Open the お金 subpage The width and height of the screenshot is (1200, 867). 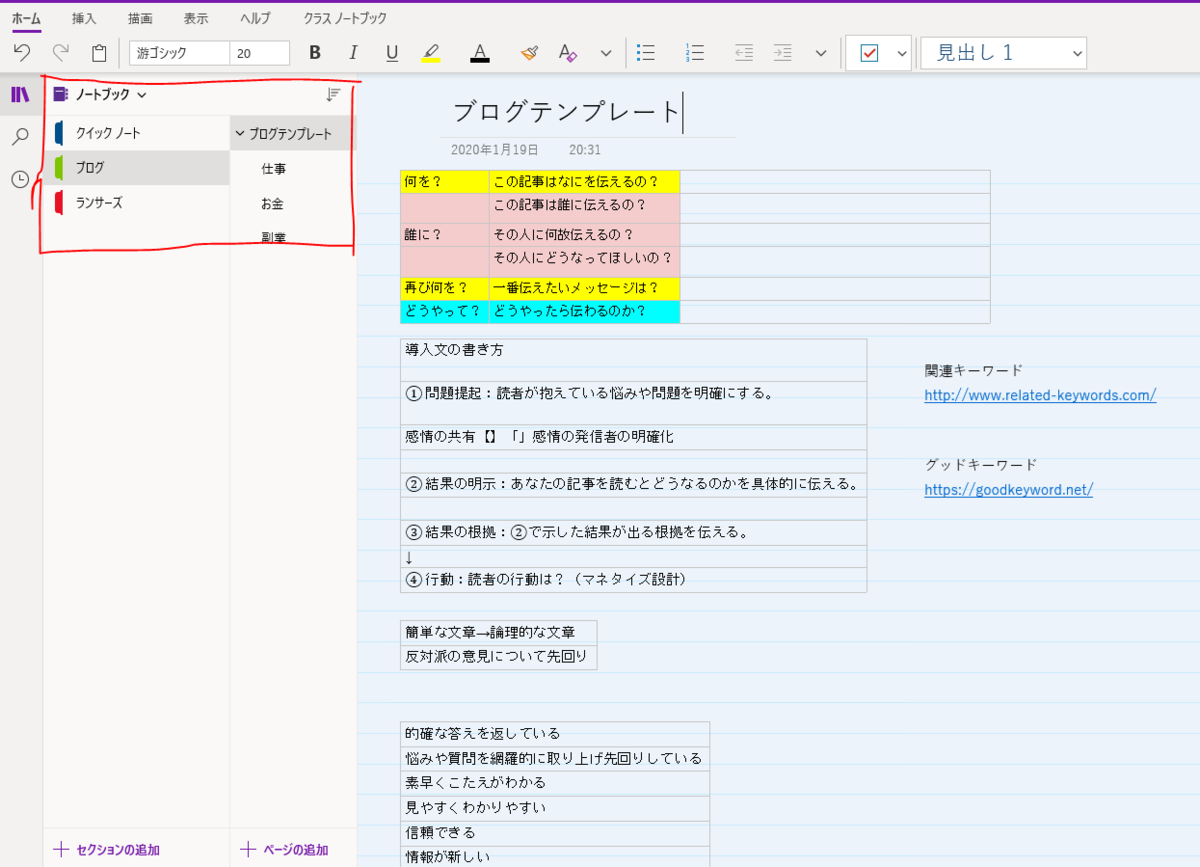[x=272, y=204]
